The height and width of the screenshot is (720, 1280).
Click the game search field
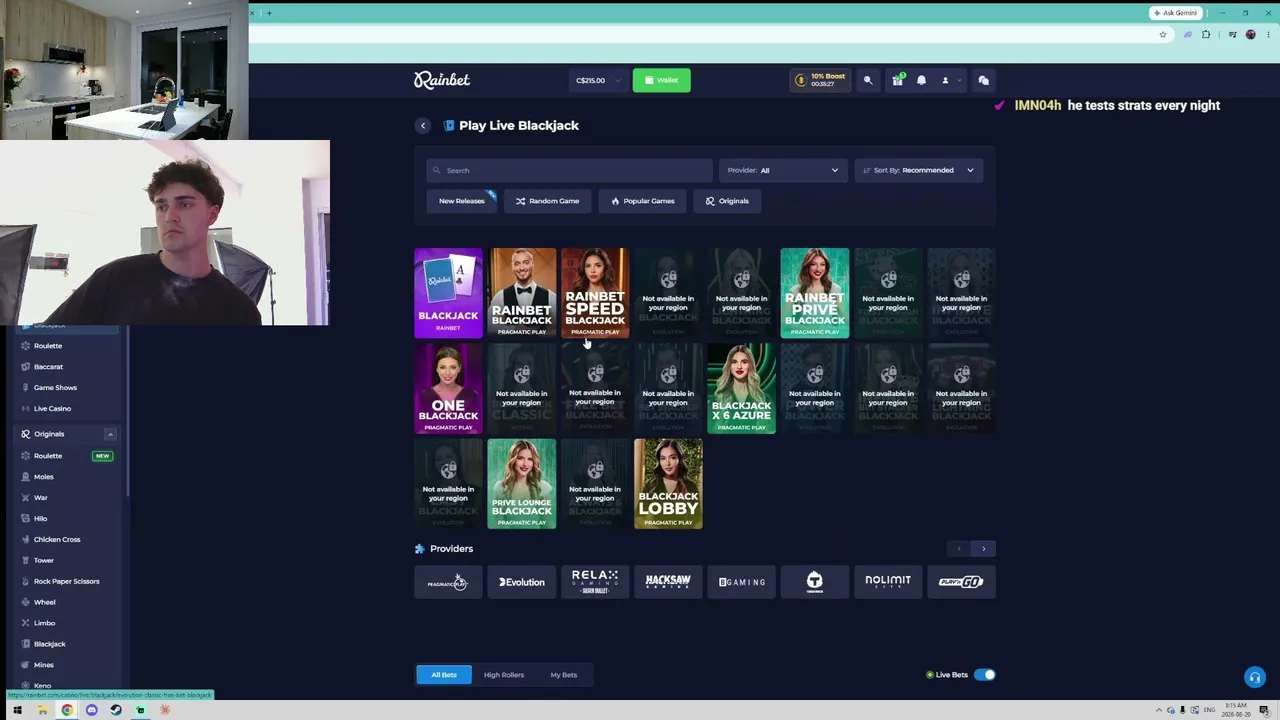click(569, 170)
